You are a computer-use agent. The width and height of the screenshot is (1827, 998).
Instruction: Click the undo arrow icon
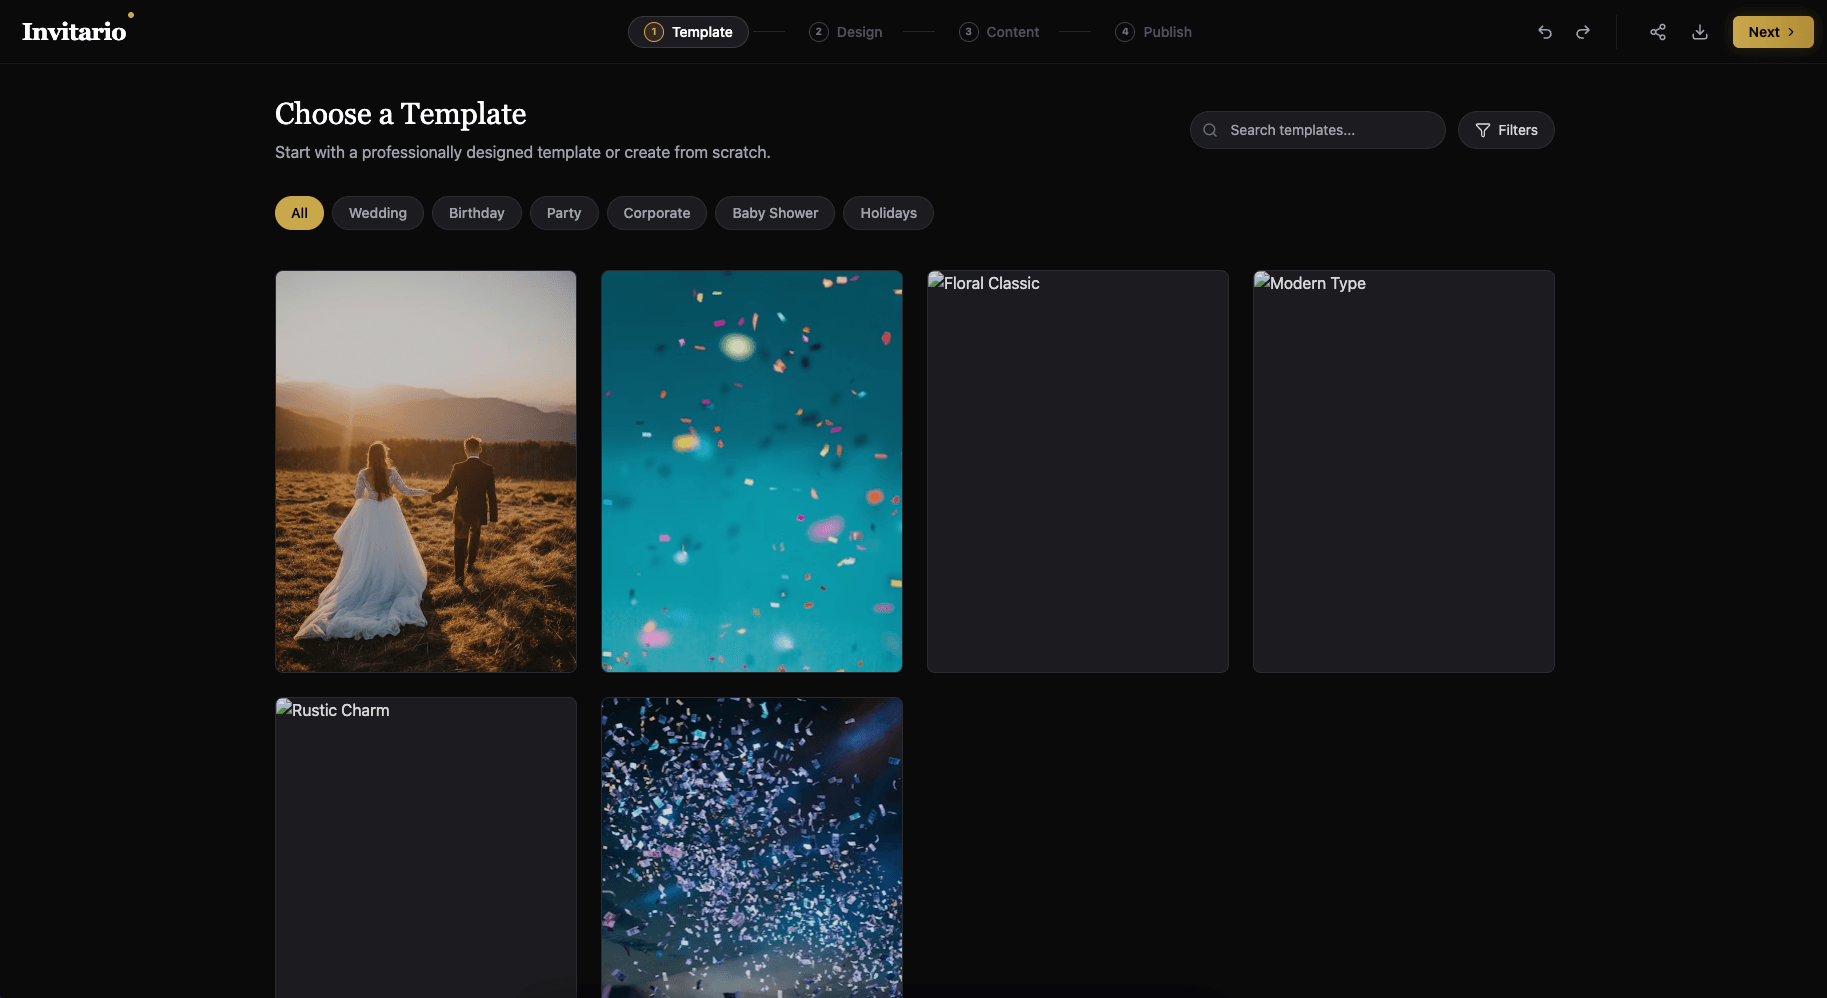point(1545,32)
